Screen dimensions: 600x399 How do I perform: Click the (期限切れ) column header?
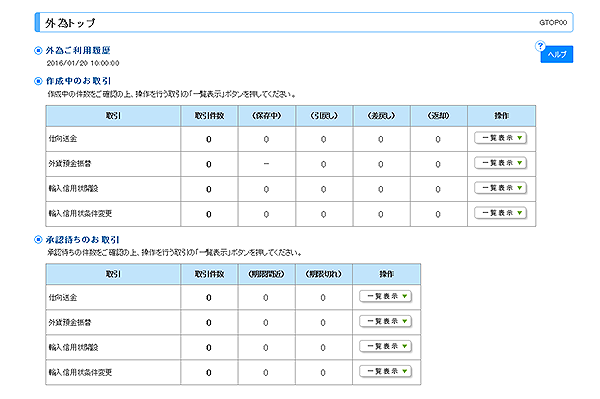324,274
